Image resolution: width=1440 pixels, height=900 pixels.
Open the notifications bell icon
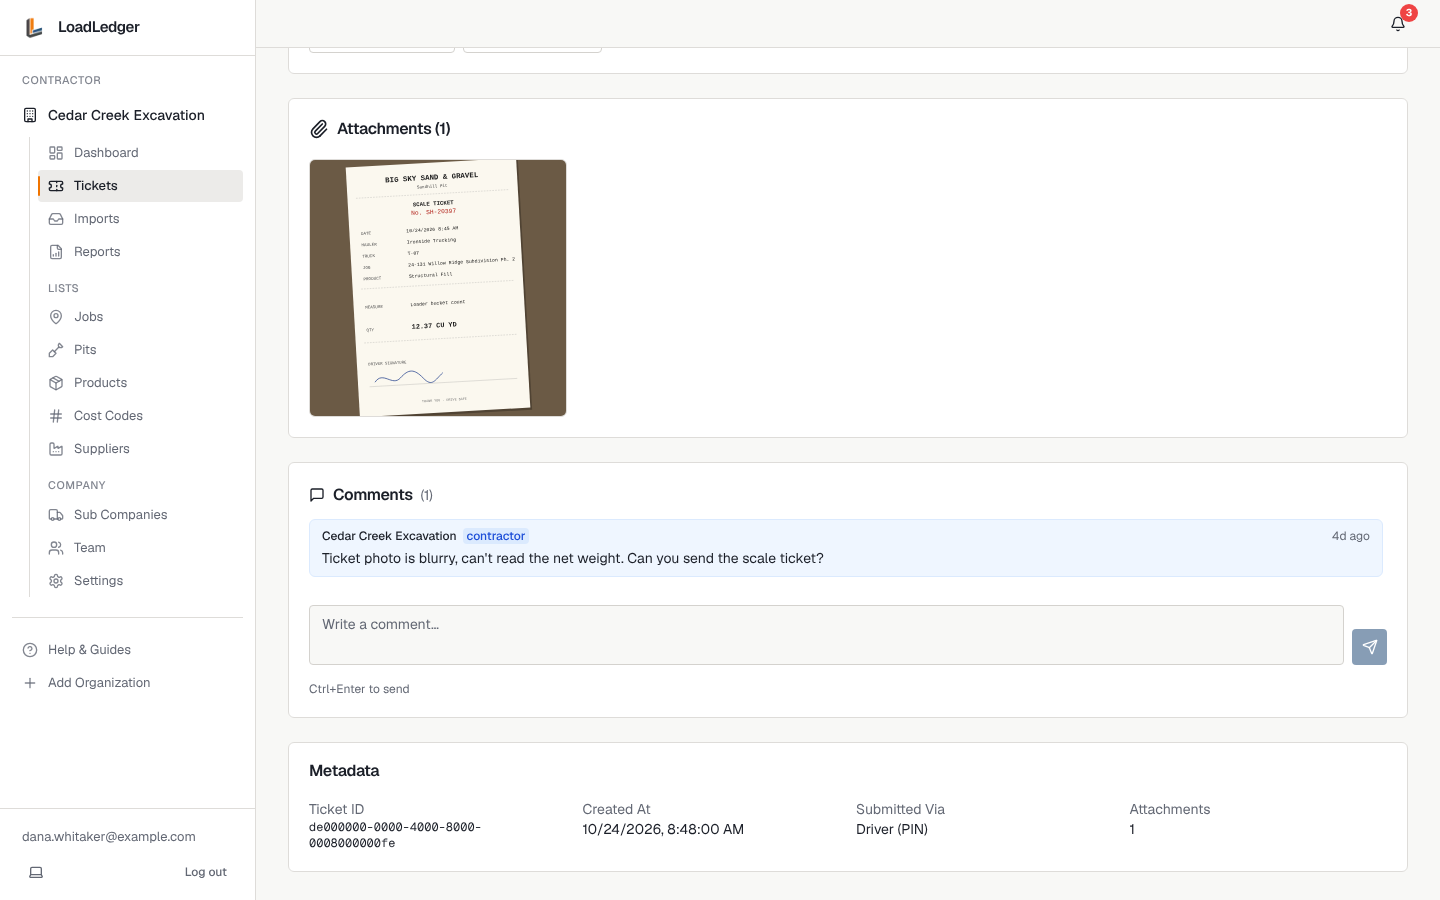tap(1398, 24)
